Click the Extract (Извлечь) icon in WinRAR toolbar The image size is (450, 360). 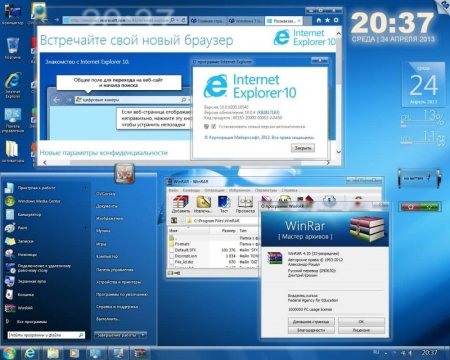coord(203,203)
